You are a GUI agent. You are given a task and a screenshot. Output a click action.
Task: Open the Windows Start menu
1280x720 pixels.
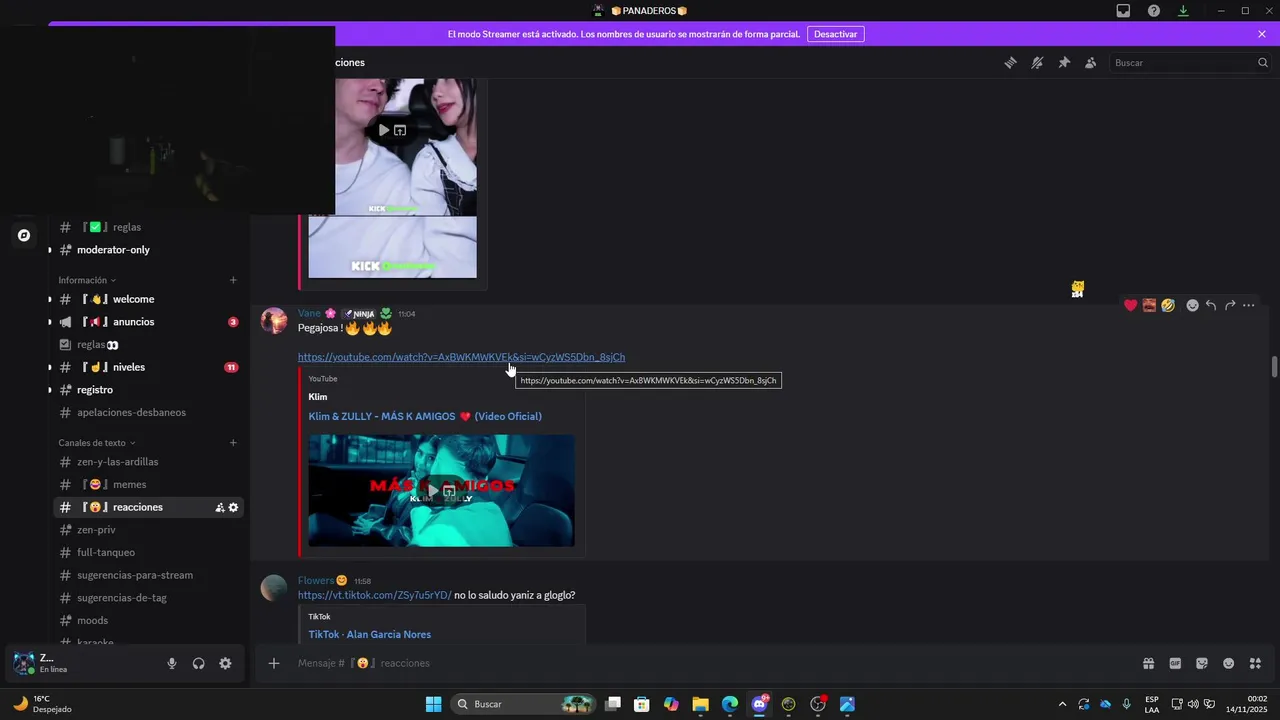(x=433, y=704)
